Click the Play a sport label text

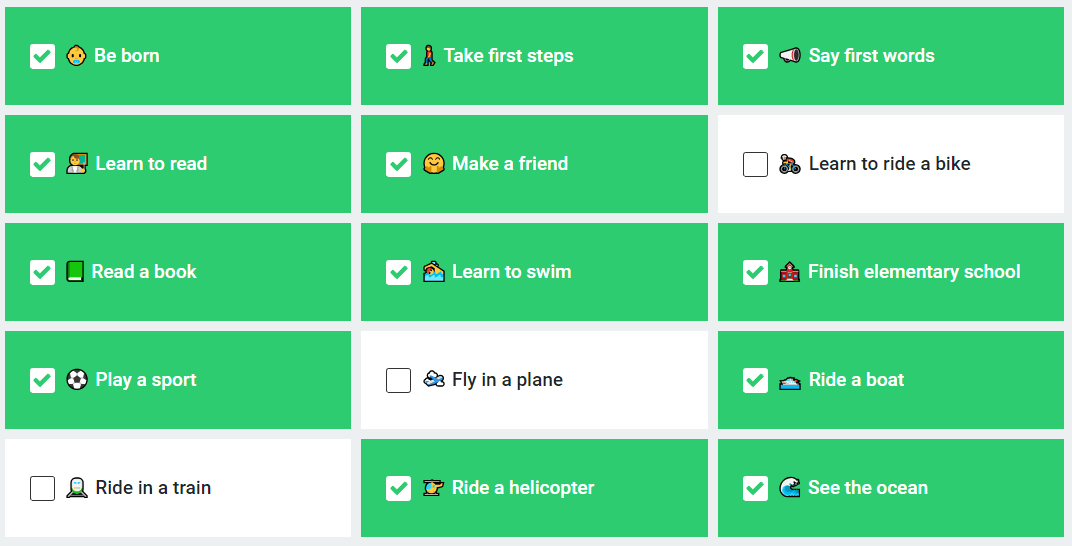[146, 380]
